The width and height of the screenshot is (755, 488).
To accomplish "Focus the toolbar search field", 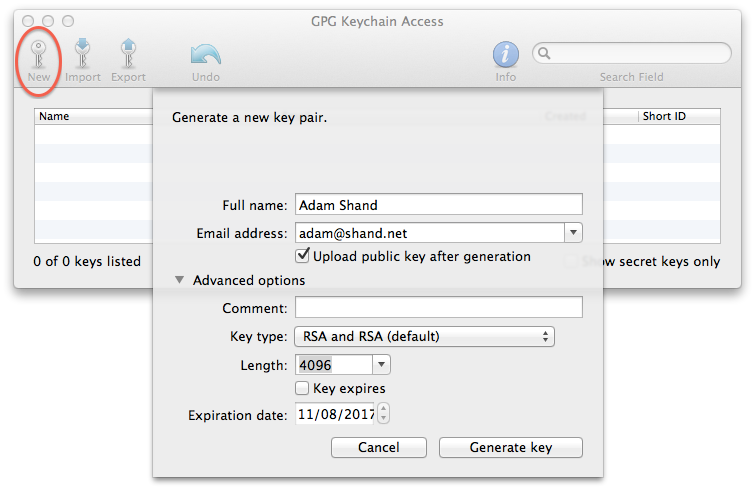I will 632,53.
